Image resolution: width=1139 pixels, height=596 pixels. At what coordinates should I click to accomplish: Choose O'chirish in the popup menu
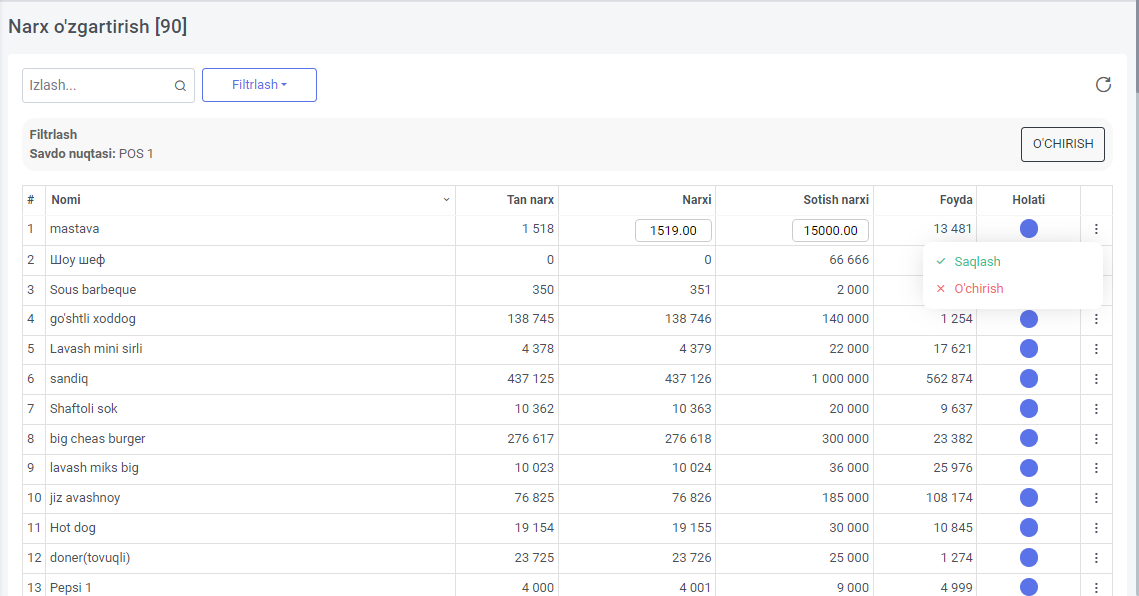click(978, 289)
